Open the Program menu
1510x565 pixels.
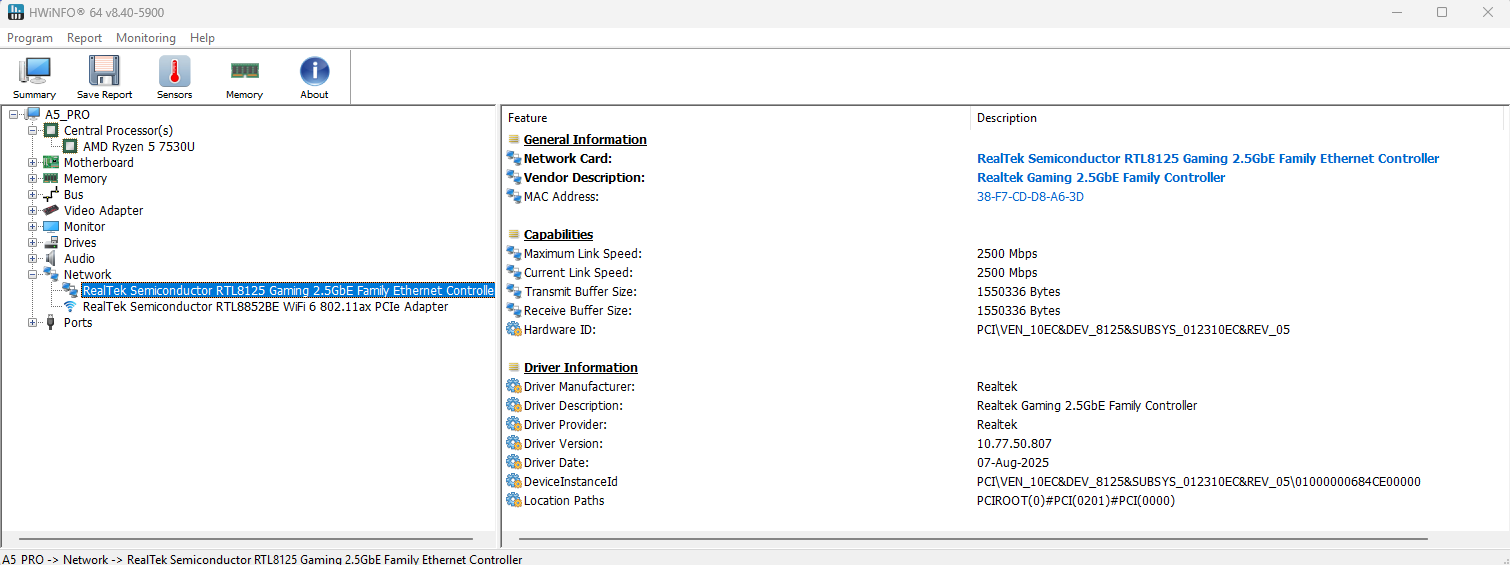(30, 38)
